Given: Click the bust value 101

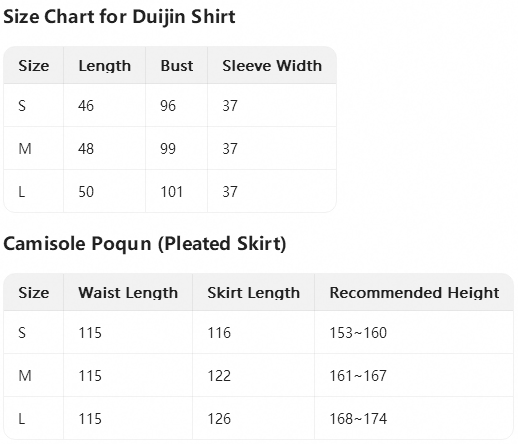Looking at the screenshot, I should click(x=171, y=192).
